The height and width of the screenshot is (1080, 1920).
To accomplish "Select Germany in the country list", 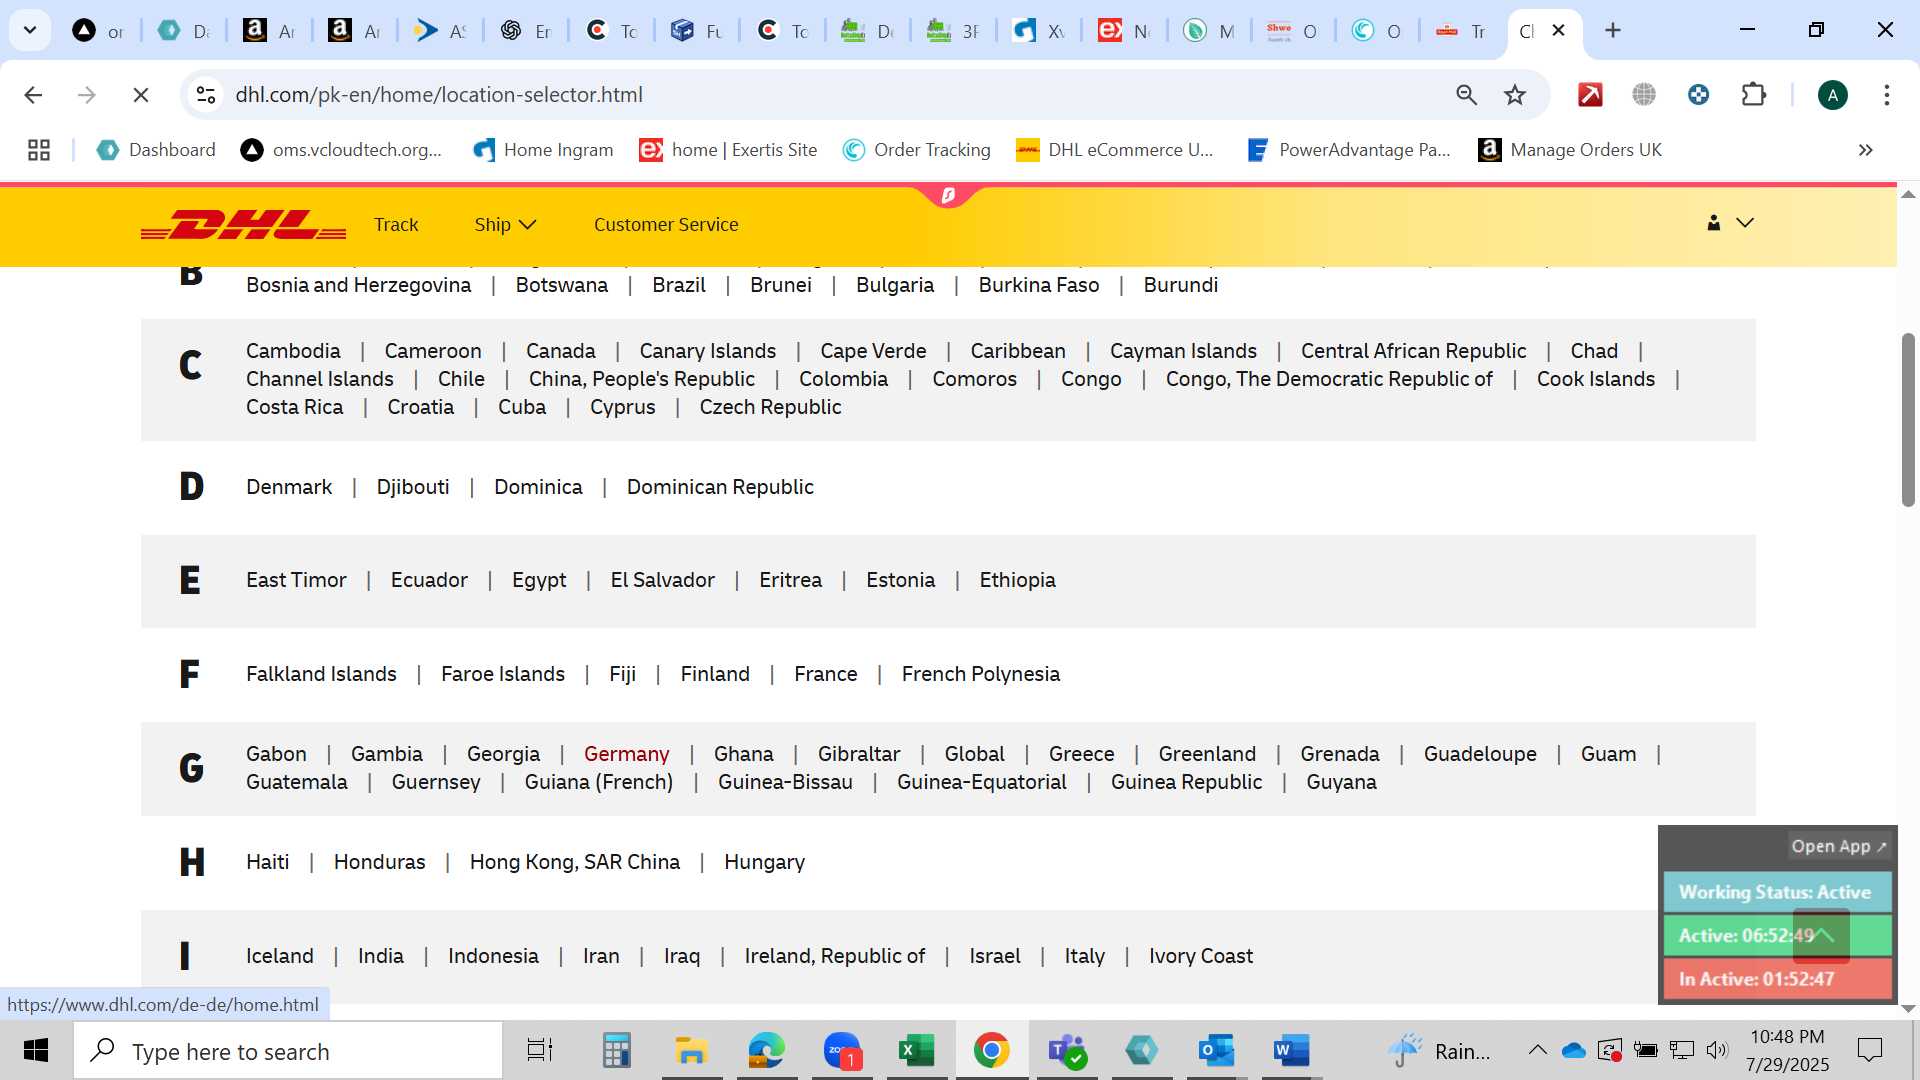I will (626, 754).
